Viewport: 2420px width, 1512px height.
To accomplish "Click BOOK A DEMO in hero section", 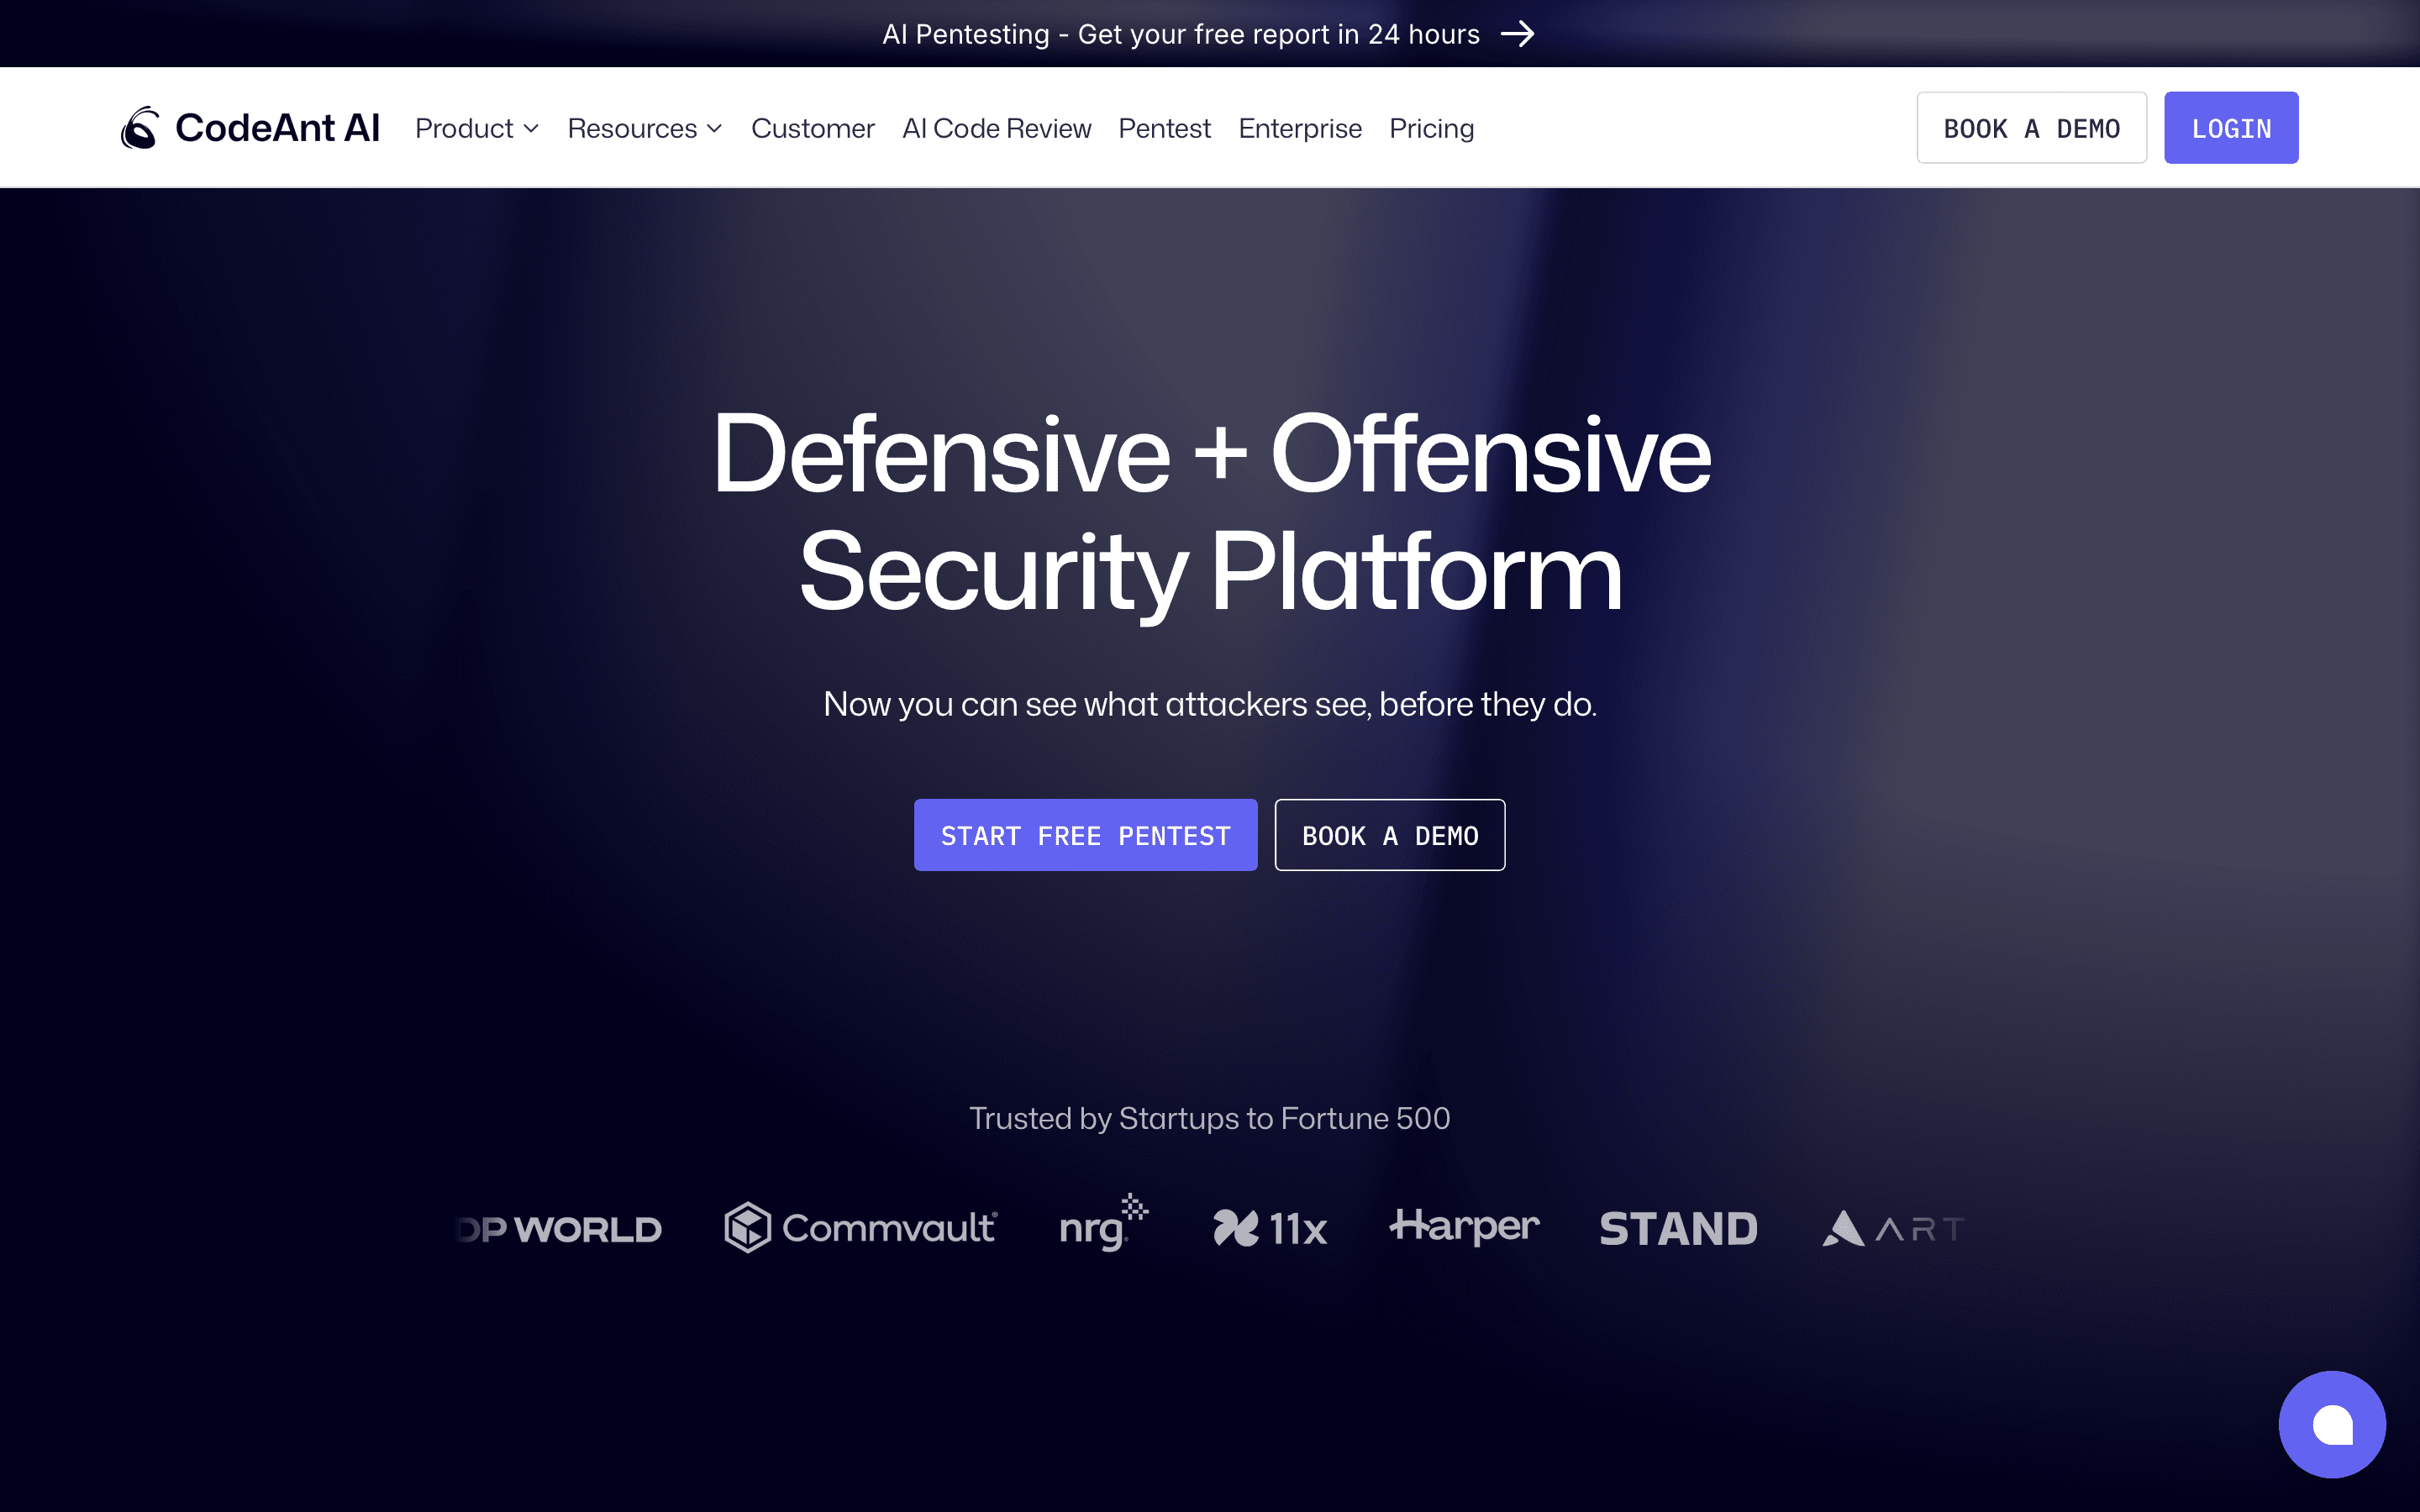I will [1390, 835].
